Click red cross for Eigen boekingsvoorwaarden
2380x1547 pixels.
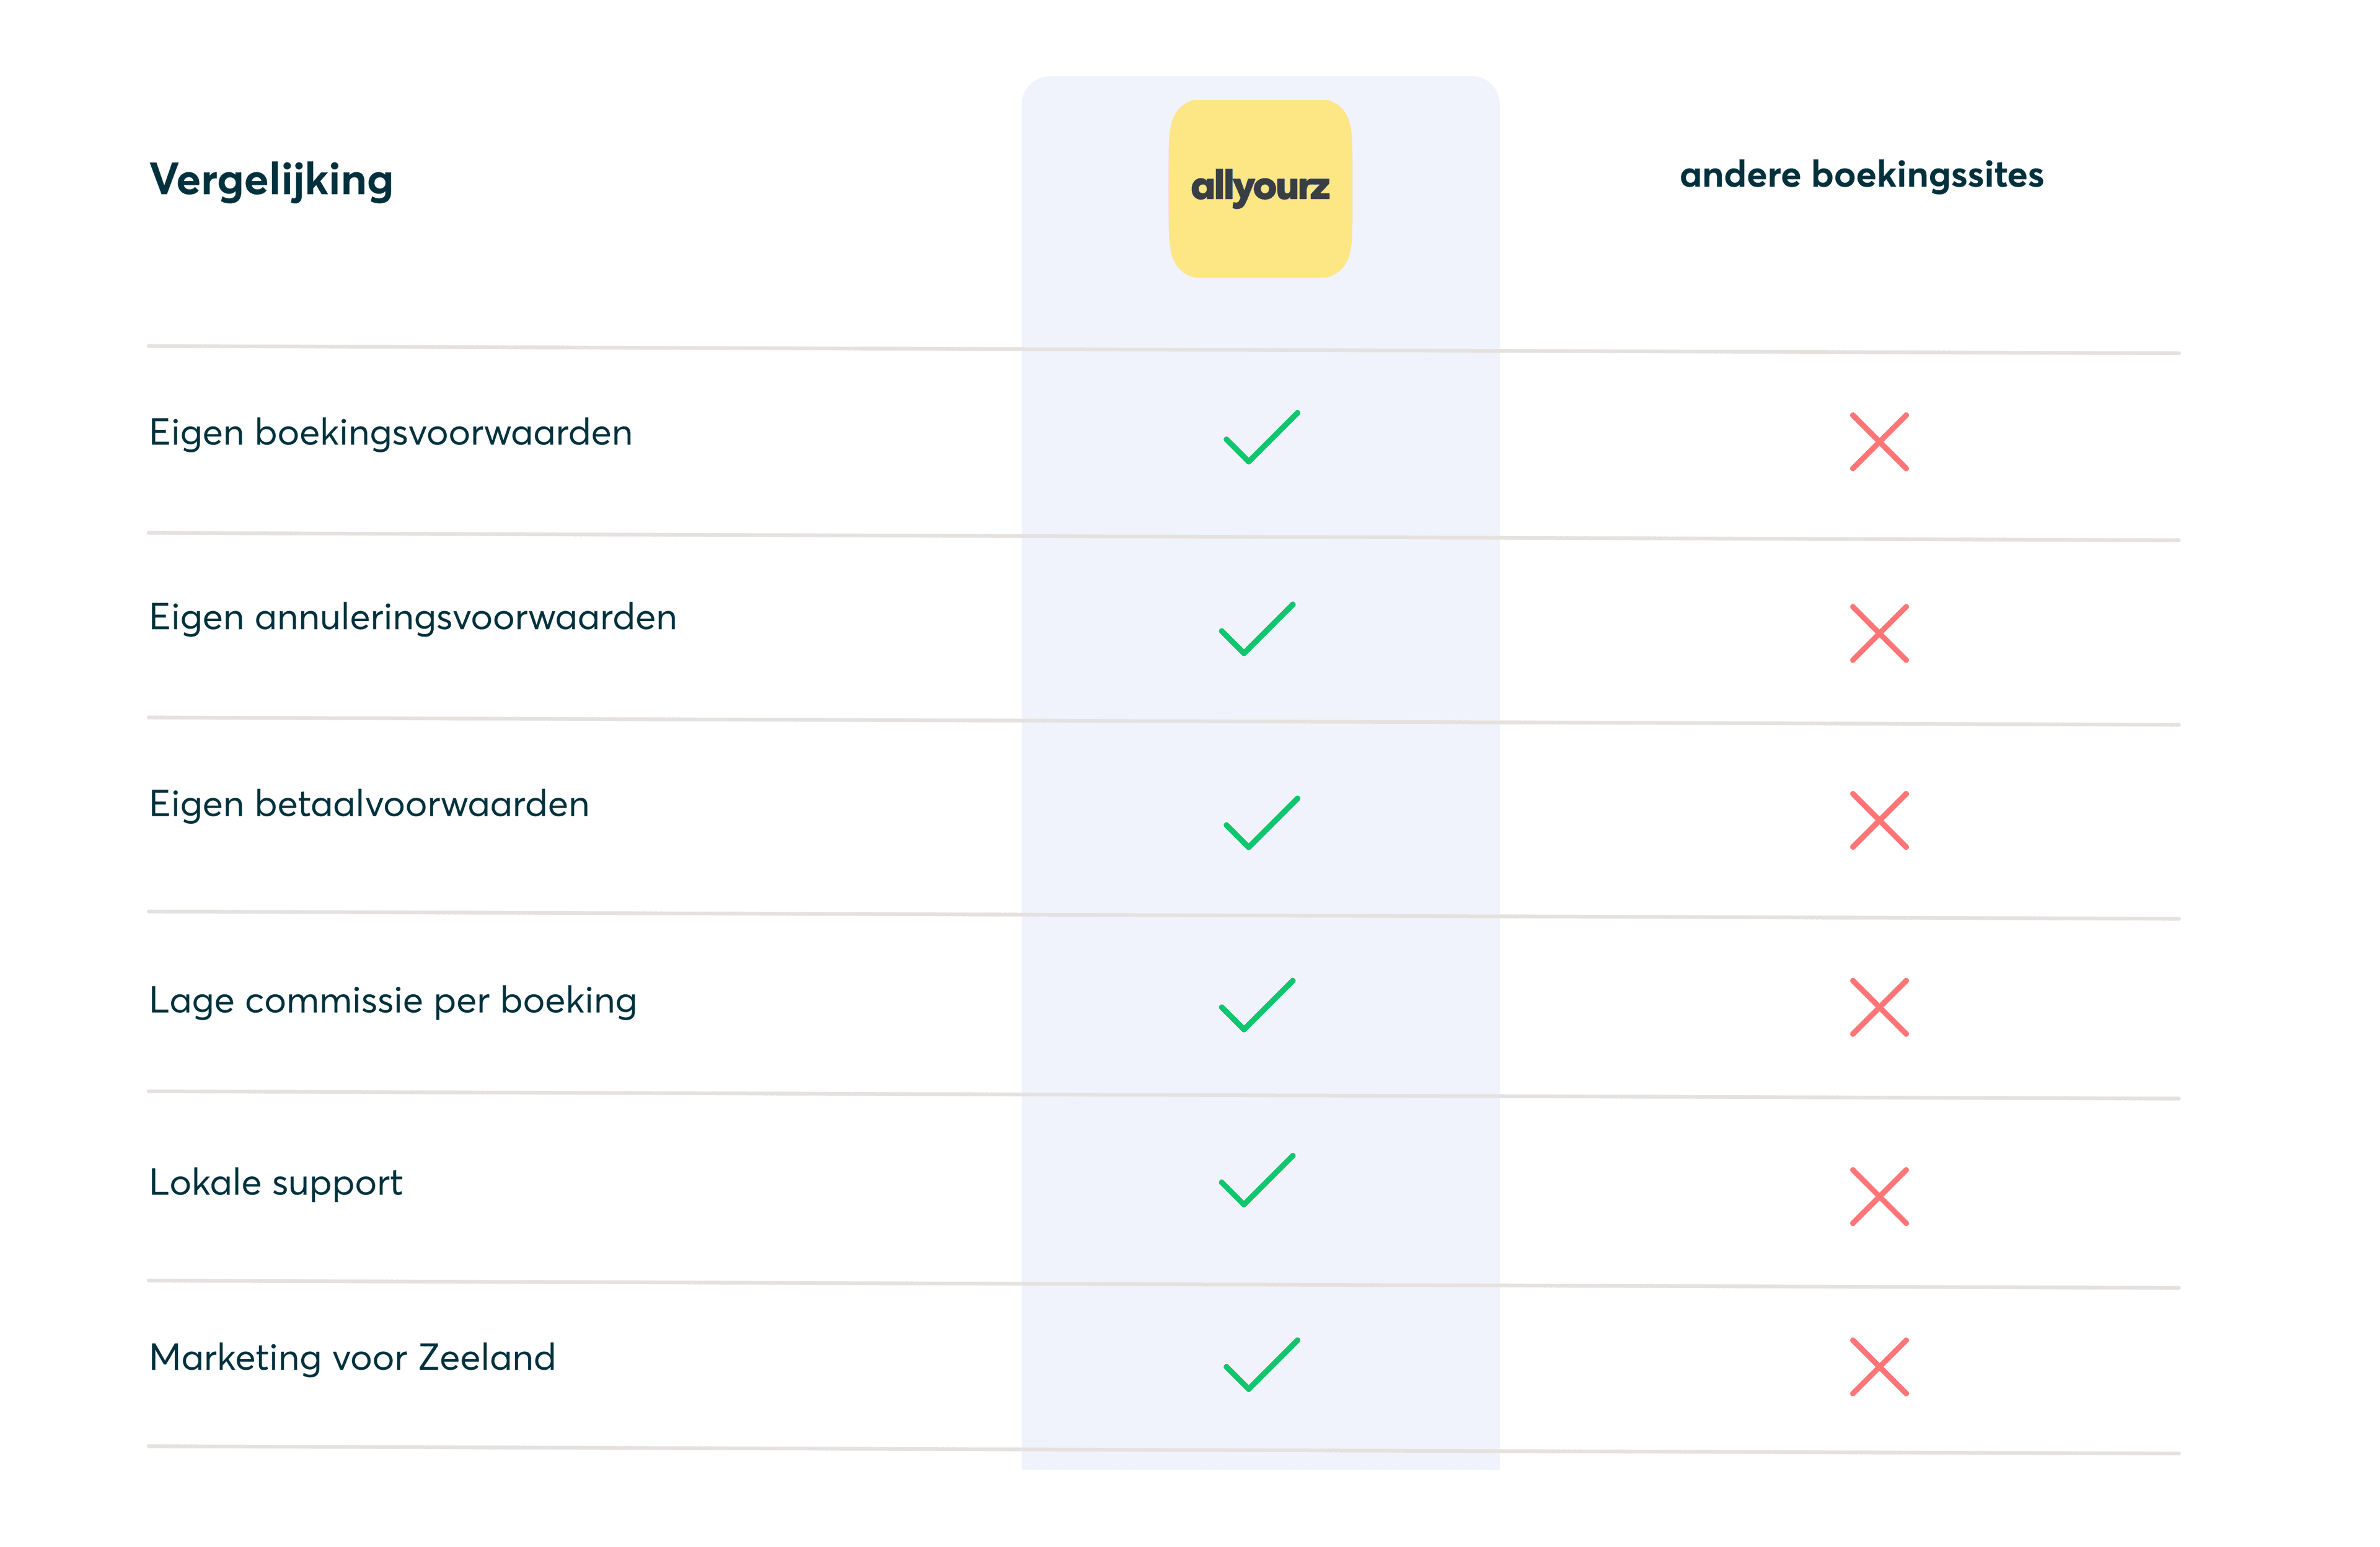click(1878, 441)
